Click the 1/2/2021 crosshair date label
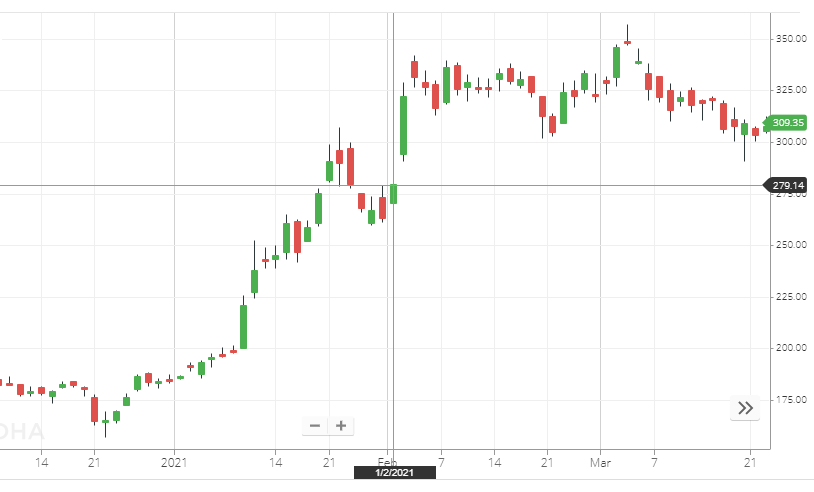The width and height of the screenshot is (814, 492). point(394,472)
